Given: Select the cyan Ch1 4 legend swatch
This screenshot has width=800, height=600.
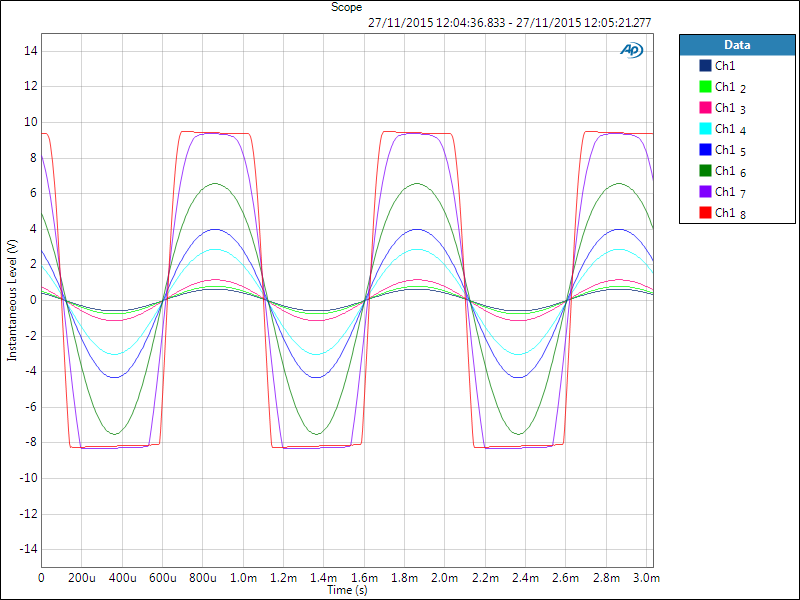Looking at the screenshot, I should pyautogui.click(x=705, y=129).
